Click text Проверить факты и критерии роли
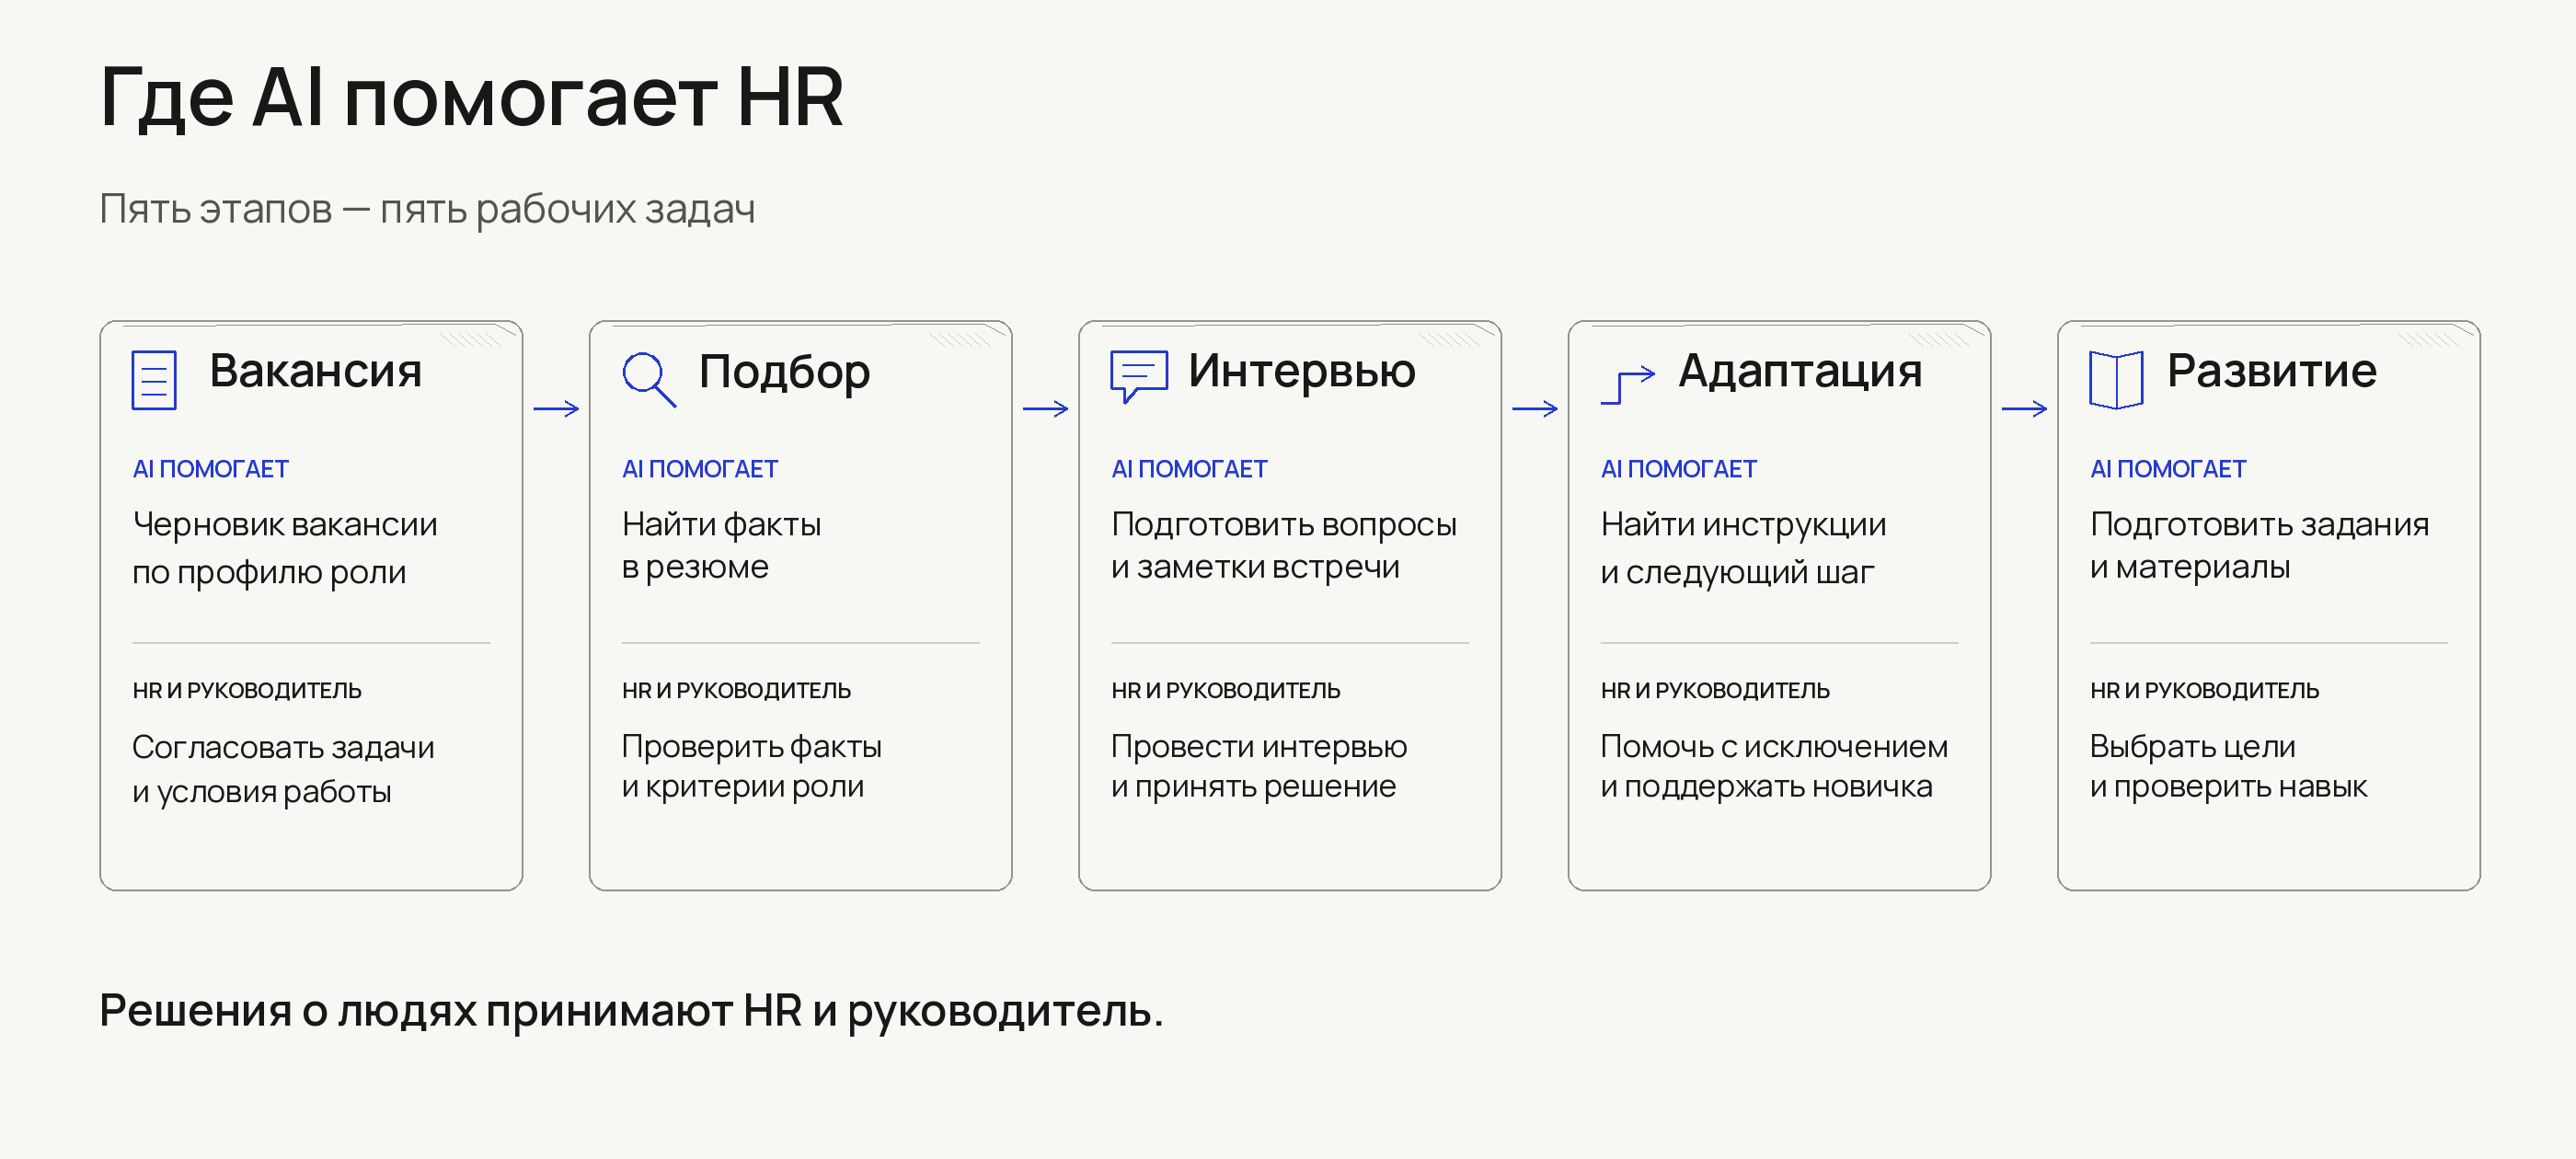 [752, 767]
